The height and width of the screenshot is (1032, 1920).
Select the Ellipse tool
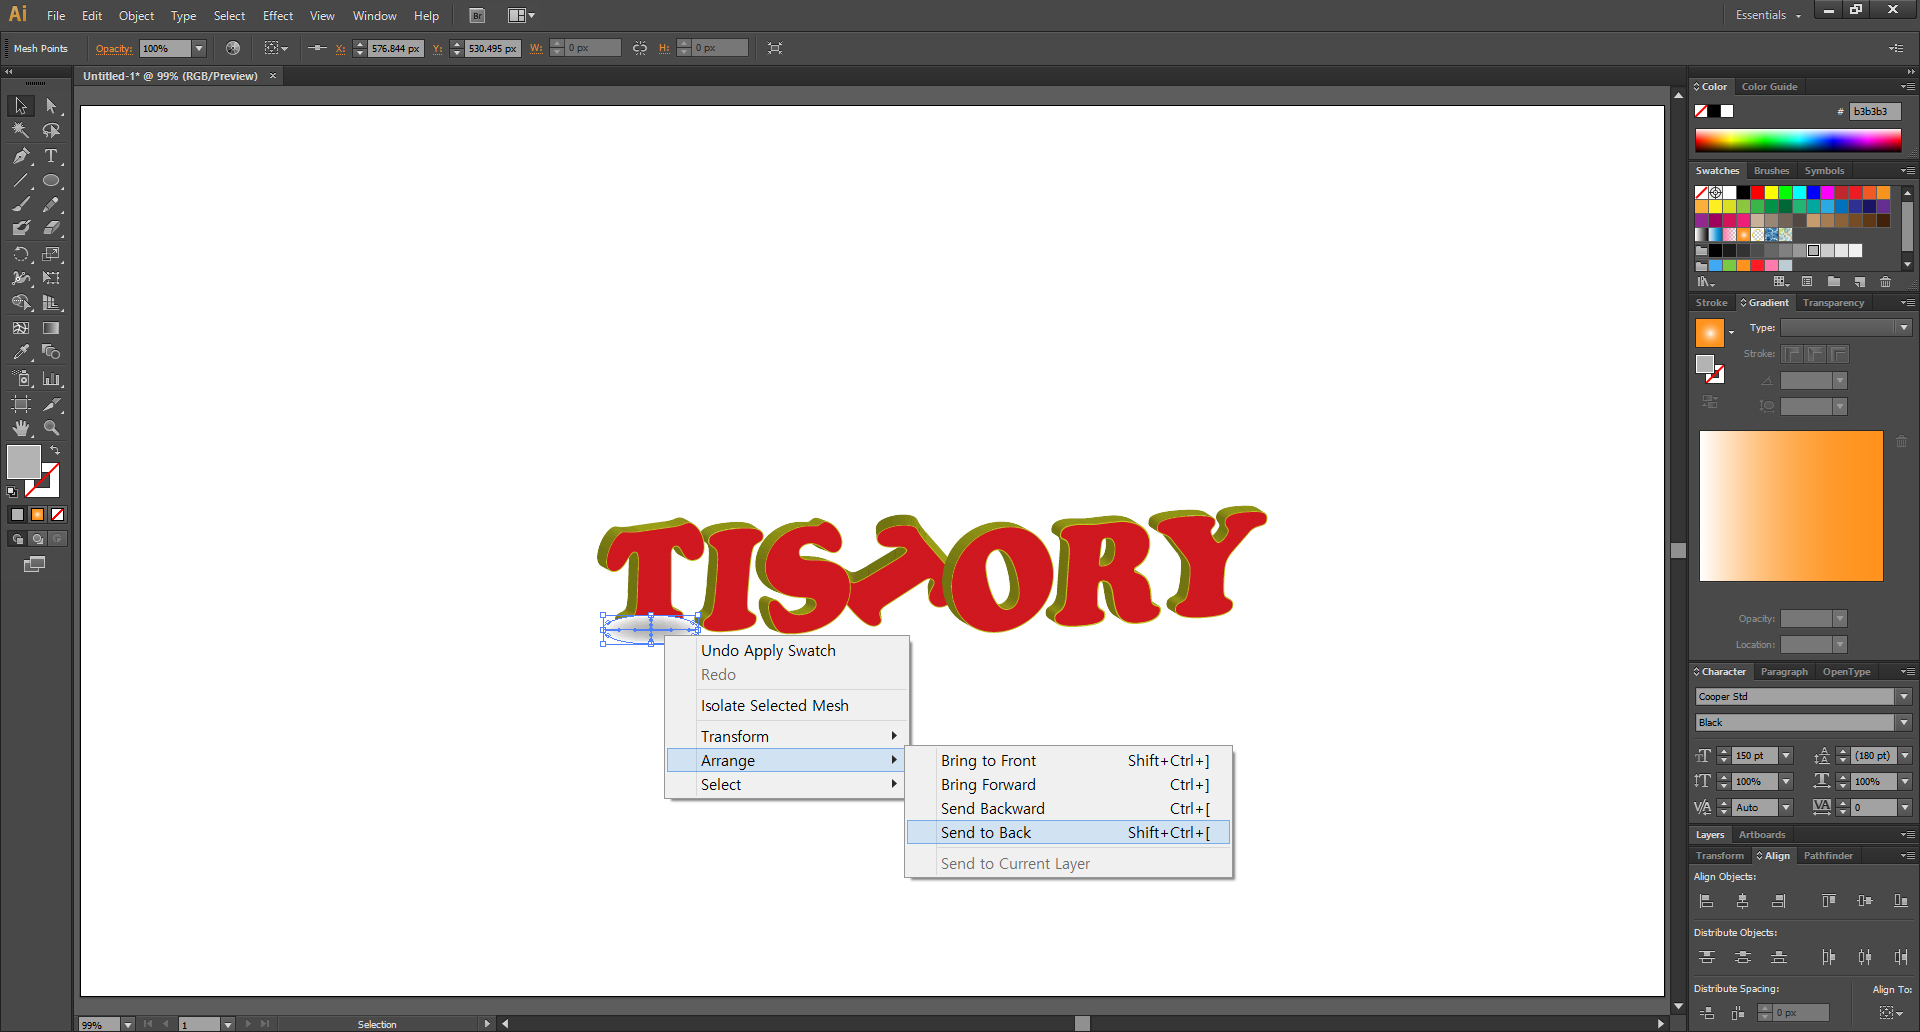51,181
